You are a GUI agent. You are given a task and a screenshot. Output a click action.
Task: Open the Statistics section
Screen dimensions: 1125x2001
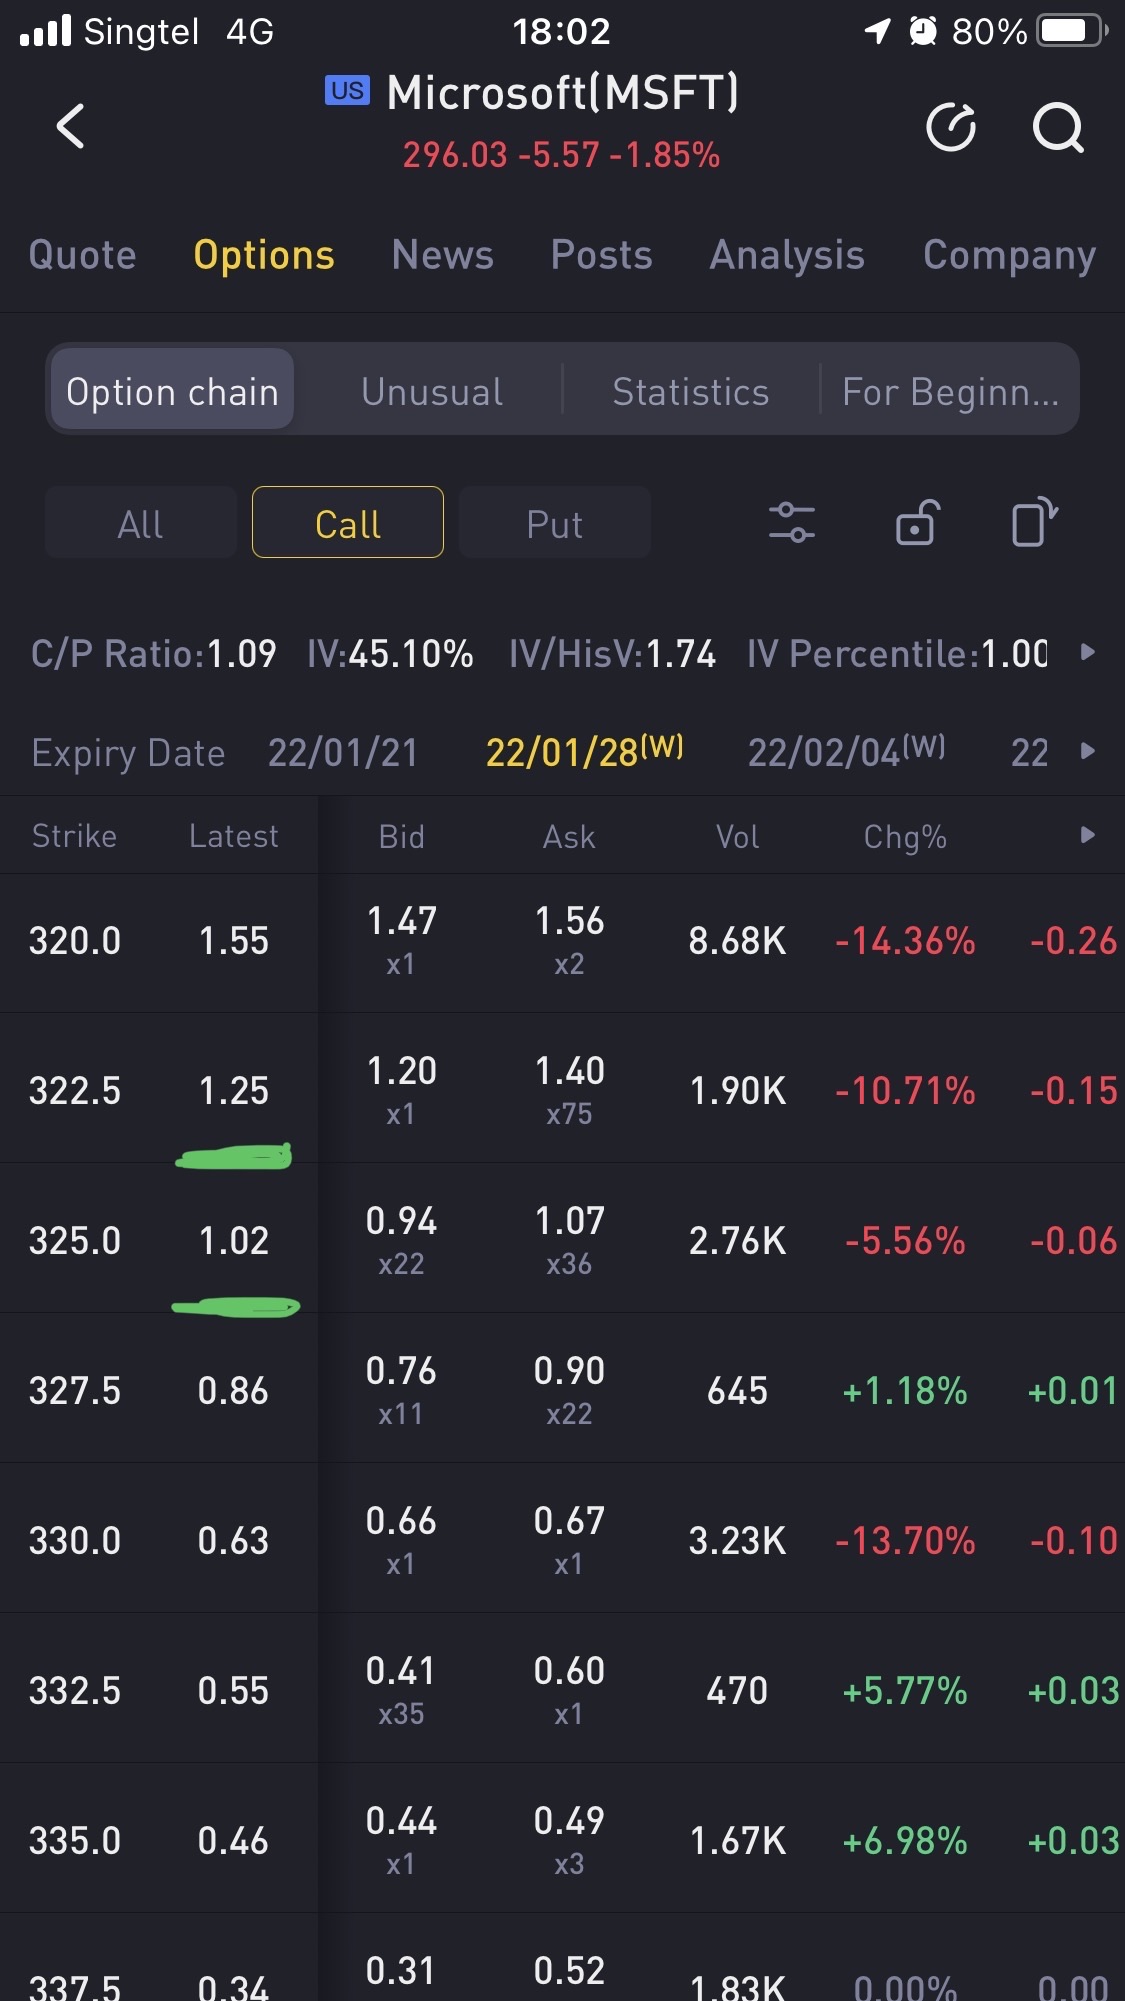[690, 392]
